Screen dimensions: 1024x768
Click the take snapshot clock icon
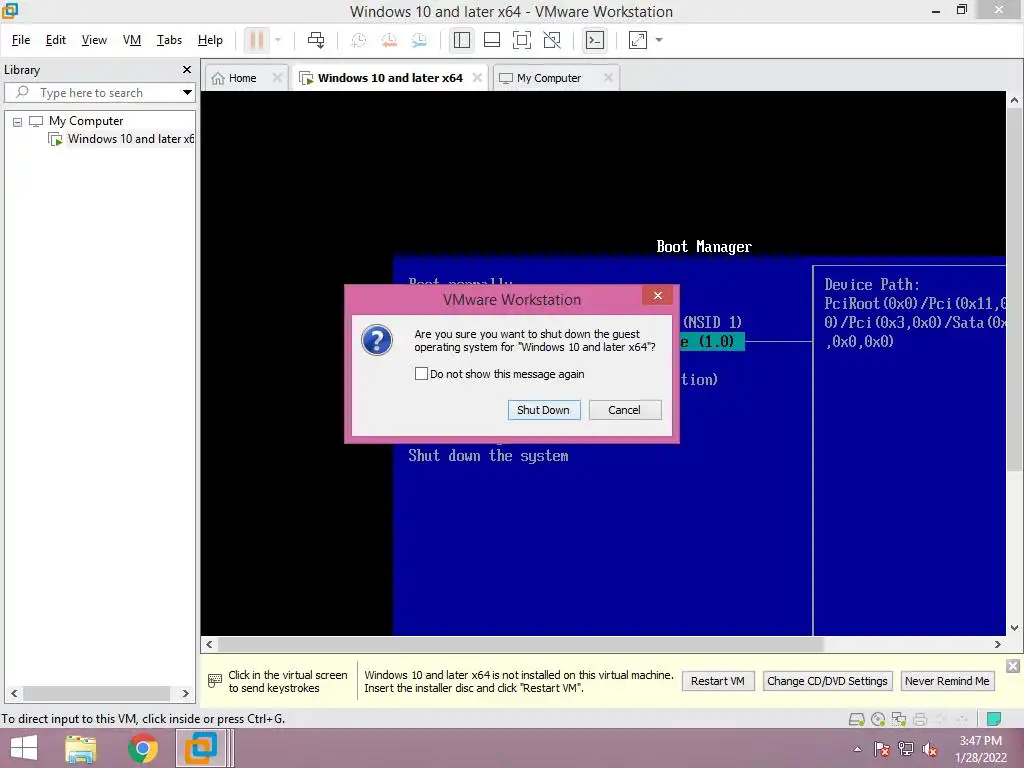click(x=359, y=40)
